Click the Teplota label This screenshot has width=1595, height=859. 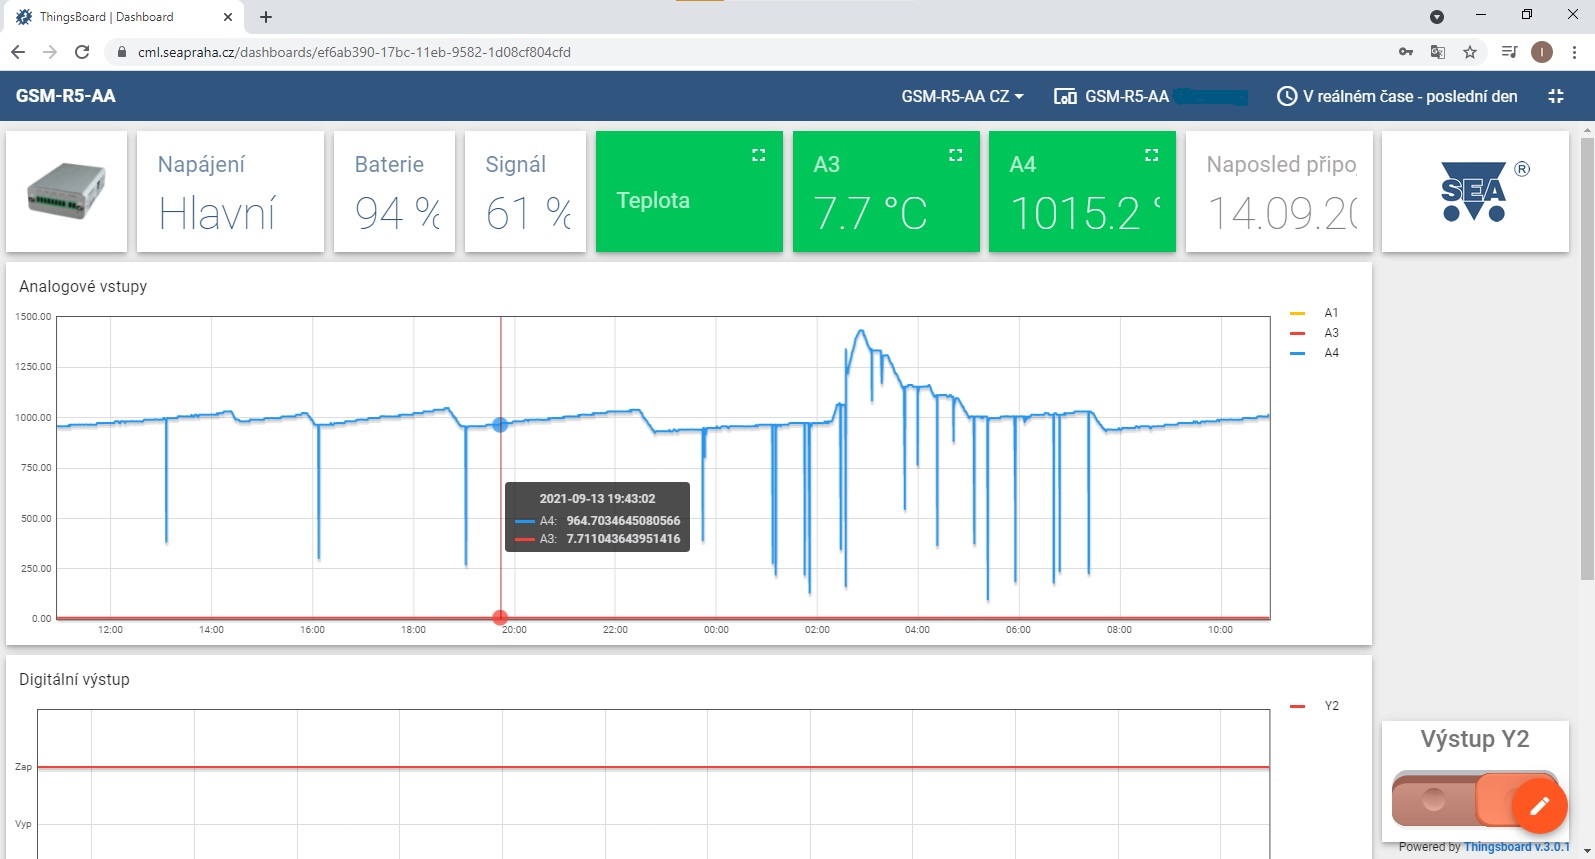point(653,201)
